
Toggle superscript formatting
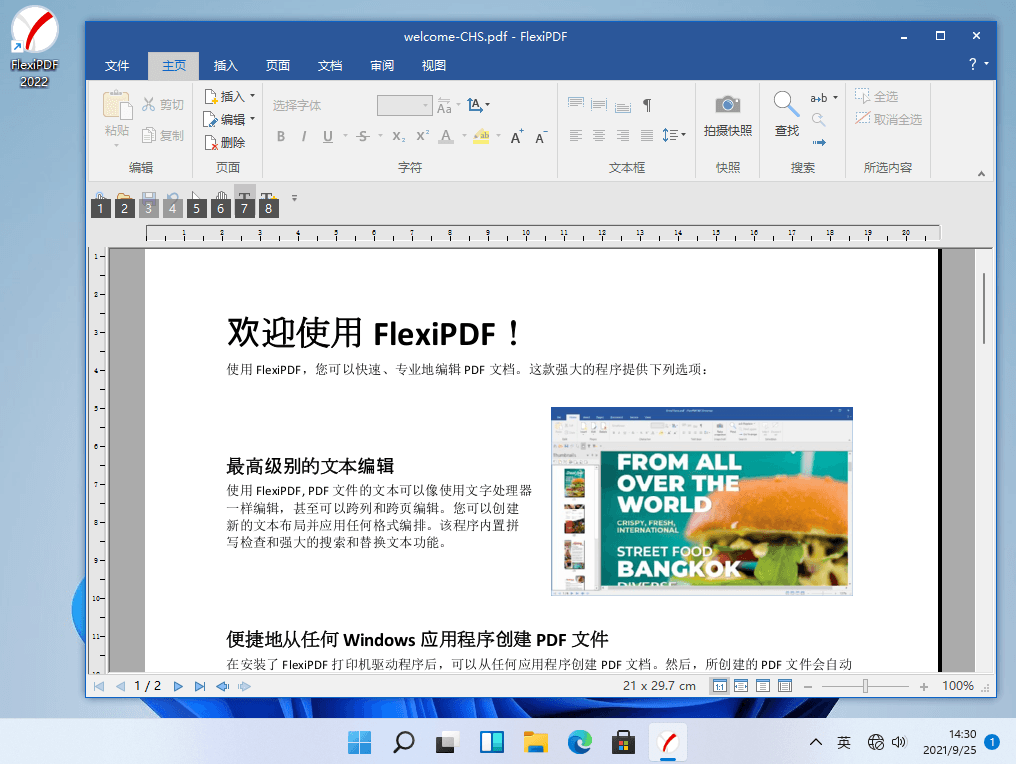(422, 136)
